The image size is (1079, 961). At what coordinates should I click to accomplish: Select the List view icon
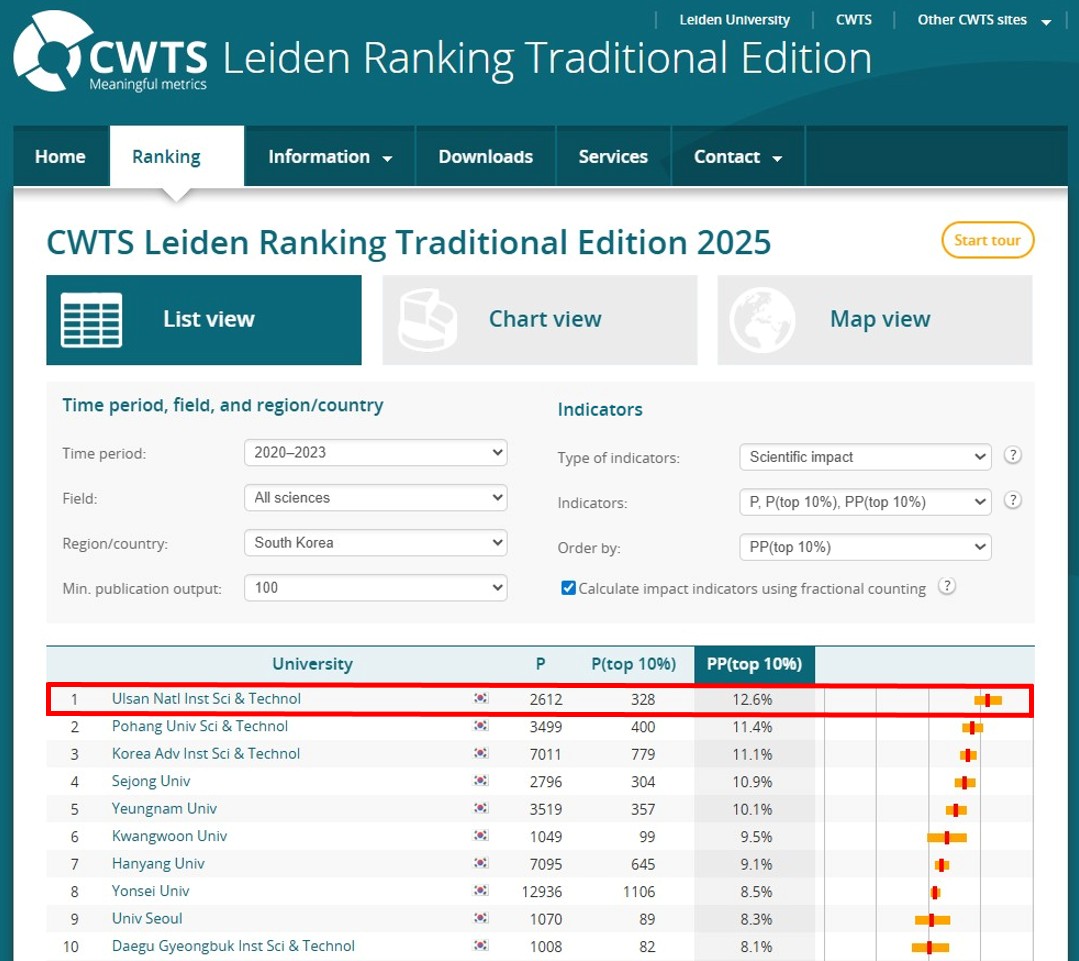[92, 318]
